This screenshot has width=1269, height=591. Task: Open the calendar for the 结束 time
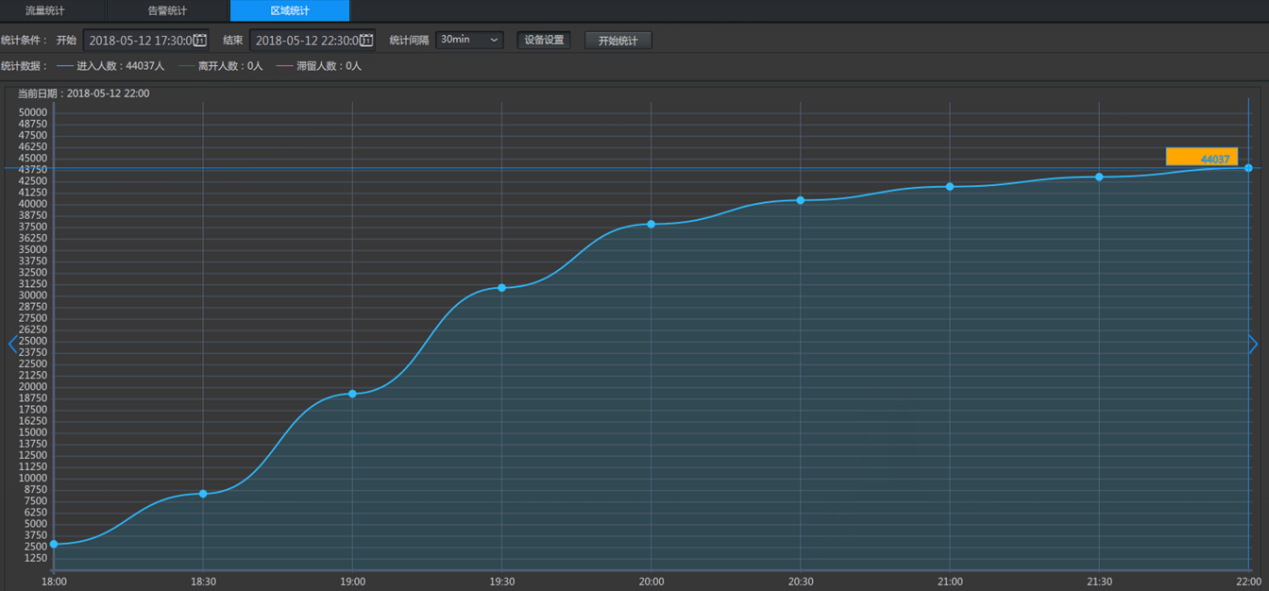[366, 40]
